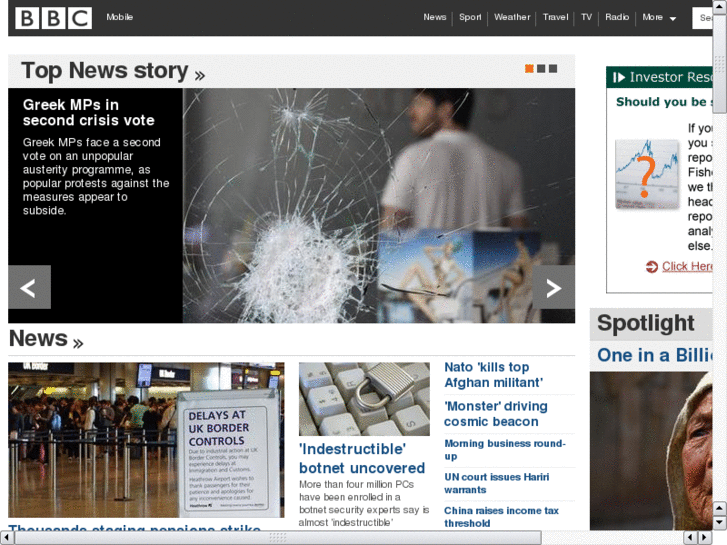This screenshot has width=727, height=545.
Task: Open the Radio menu item
Action: pyautogui.click(x=617, y=17)
